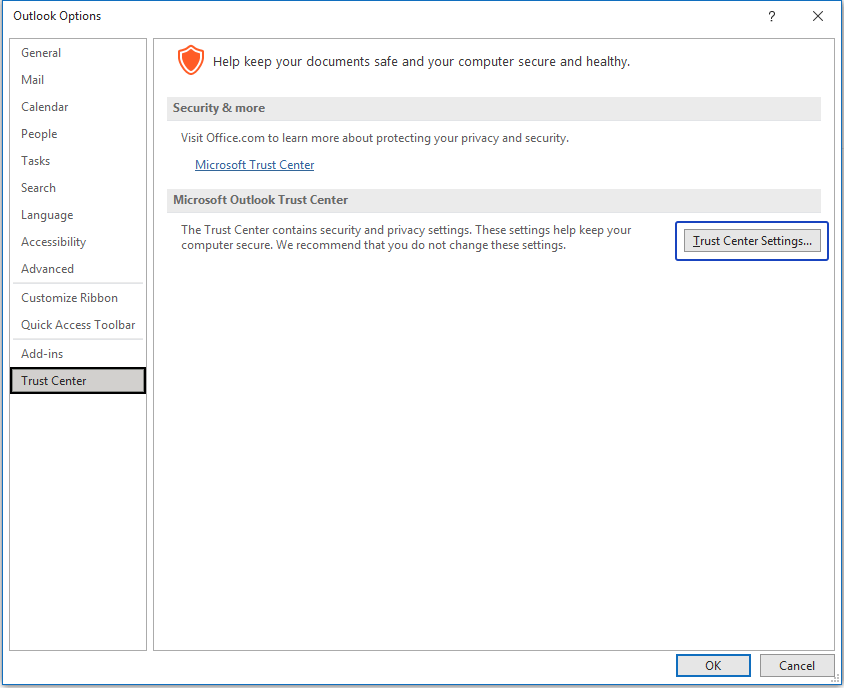The height and width of the screenshot is (688, 844).
Task: Click the Help question mark icon
Action: (x=771, y=16)
